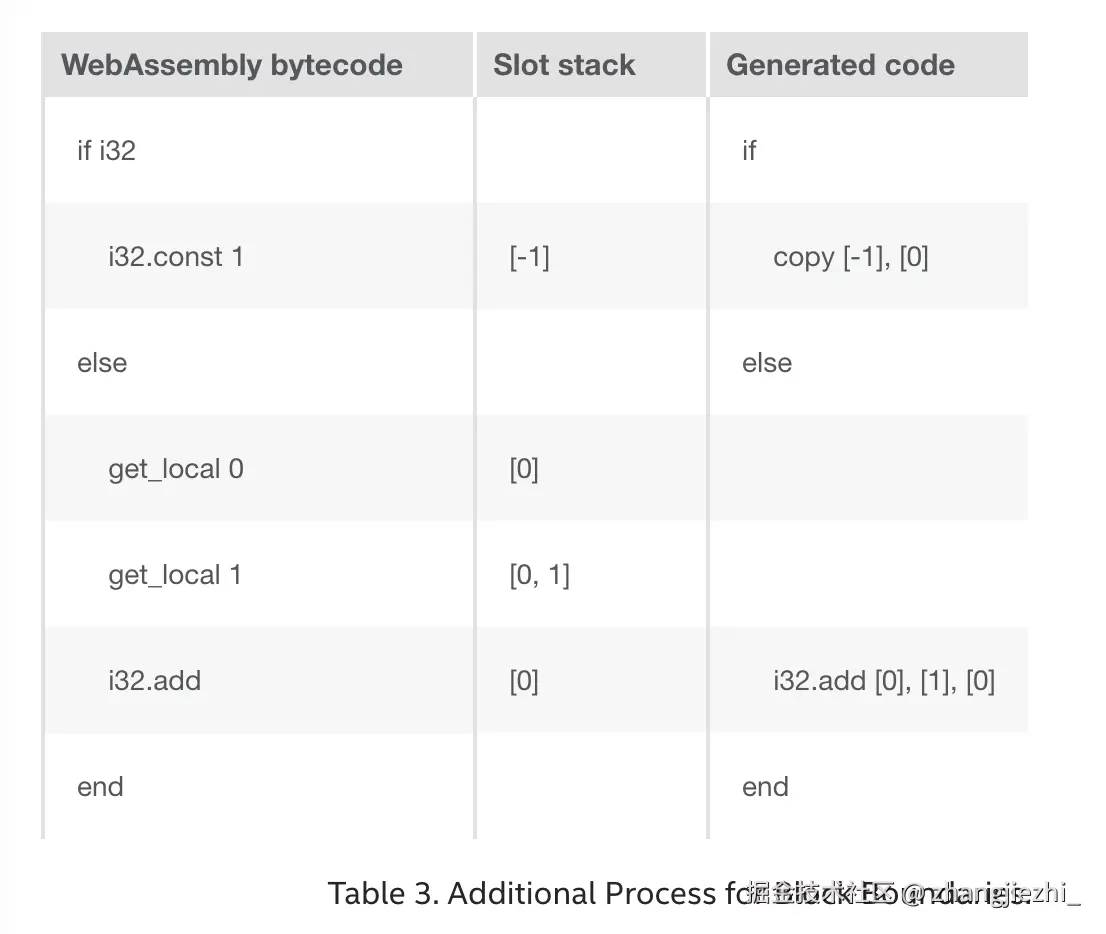Click the "WebAssembly bytecode" column header
The image size is (1106, 934).
click(x=232, y=66)
